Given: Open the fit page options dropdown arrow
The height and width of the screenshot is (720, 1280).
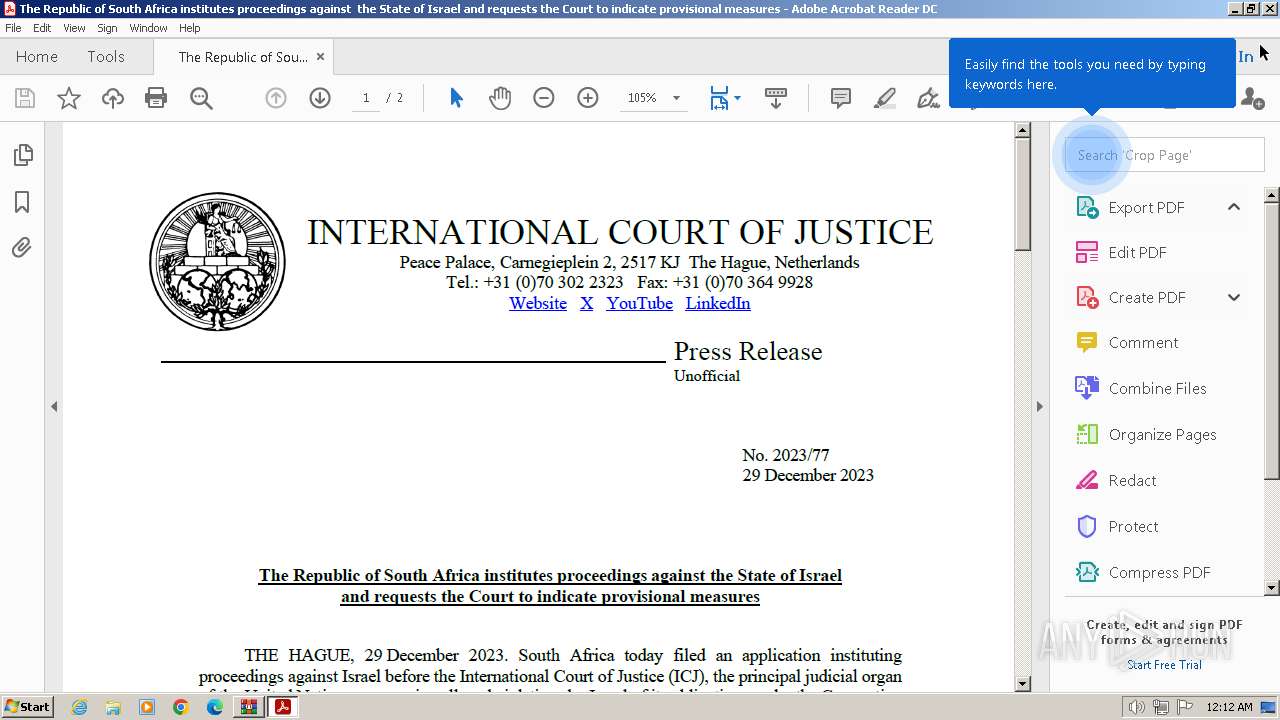Looking at the screenshot, I should tap(738, 98).
